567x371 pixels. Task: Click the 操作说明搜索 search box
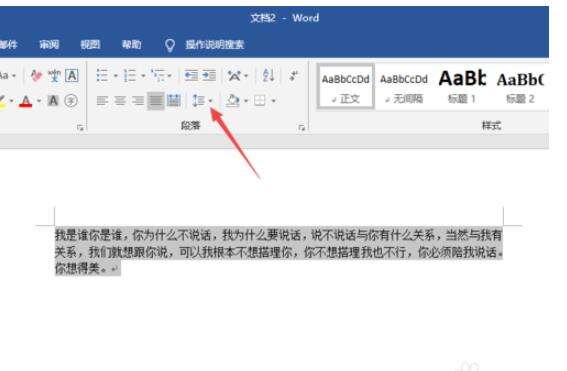tap(215, 45)
